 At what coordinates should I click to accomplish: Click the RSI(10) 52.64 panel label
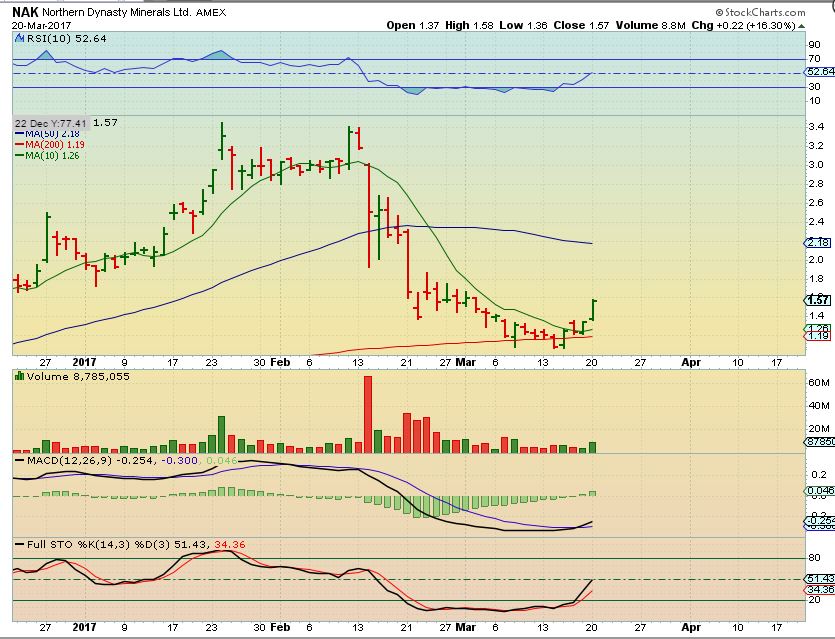point(67,38)
